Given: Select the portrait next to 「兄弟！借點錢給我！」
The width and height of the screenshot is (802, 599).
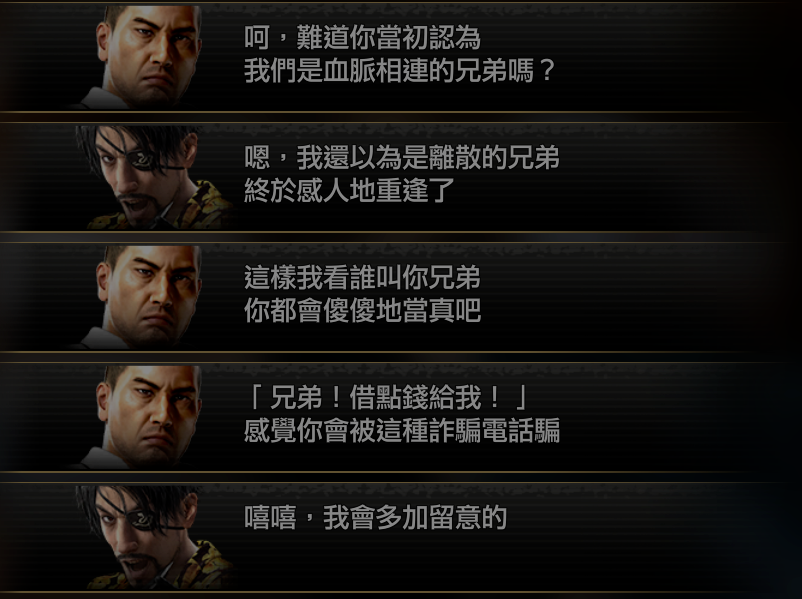Looking at the screenshot, I should click(143, 417).
